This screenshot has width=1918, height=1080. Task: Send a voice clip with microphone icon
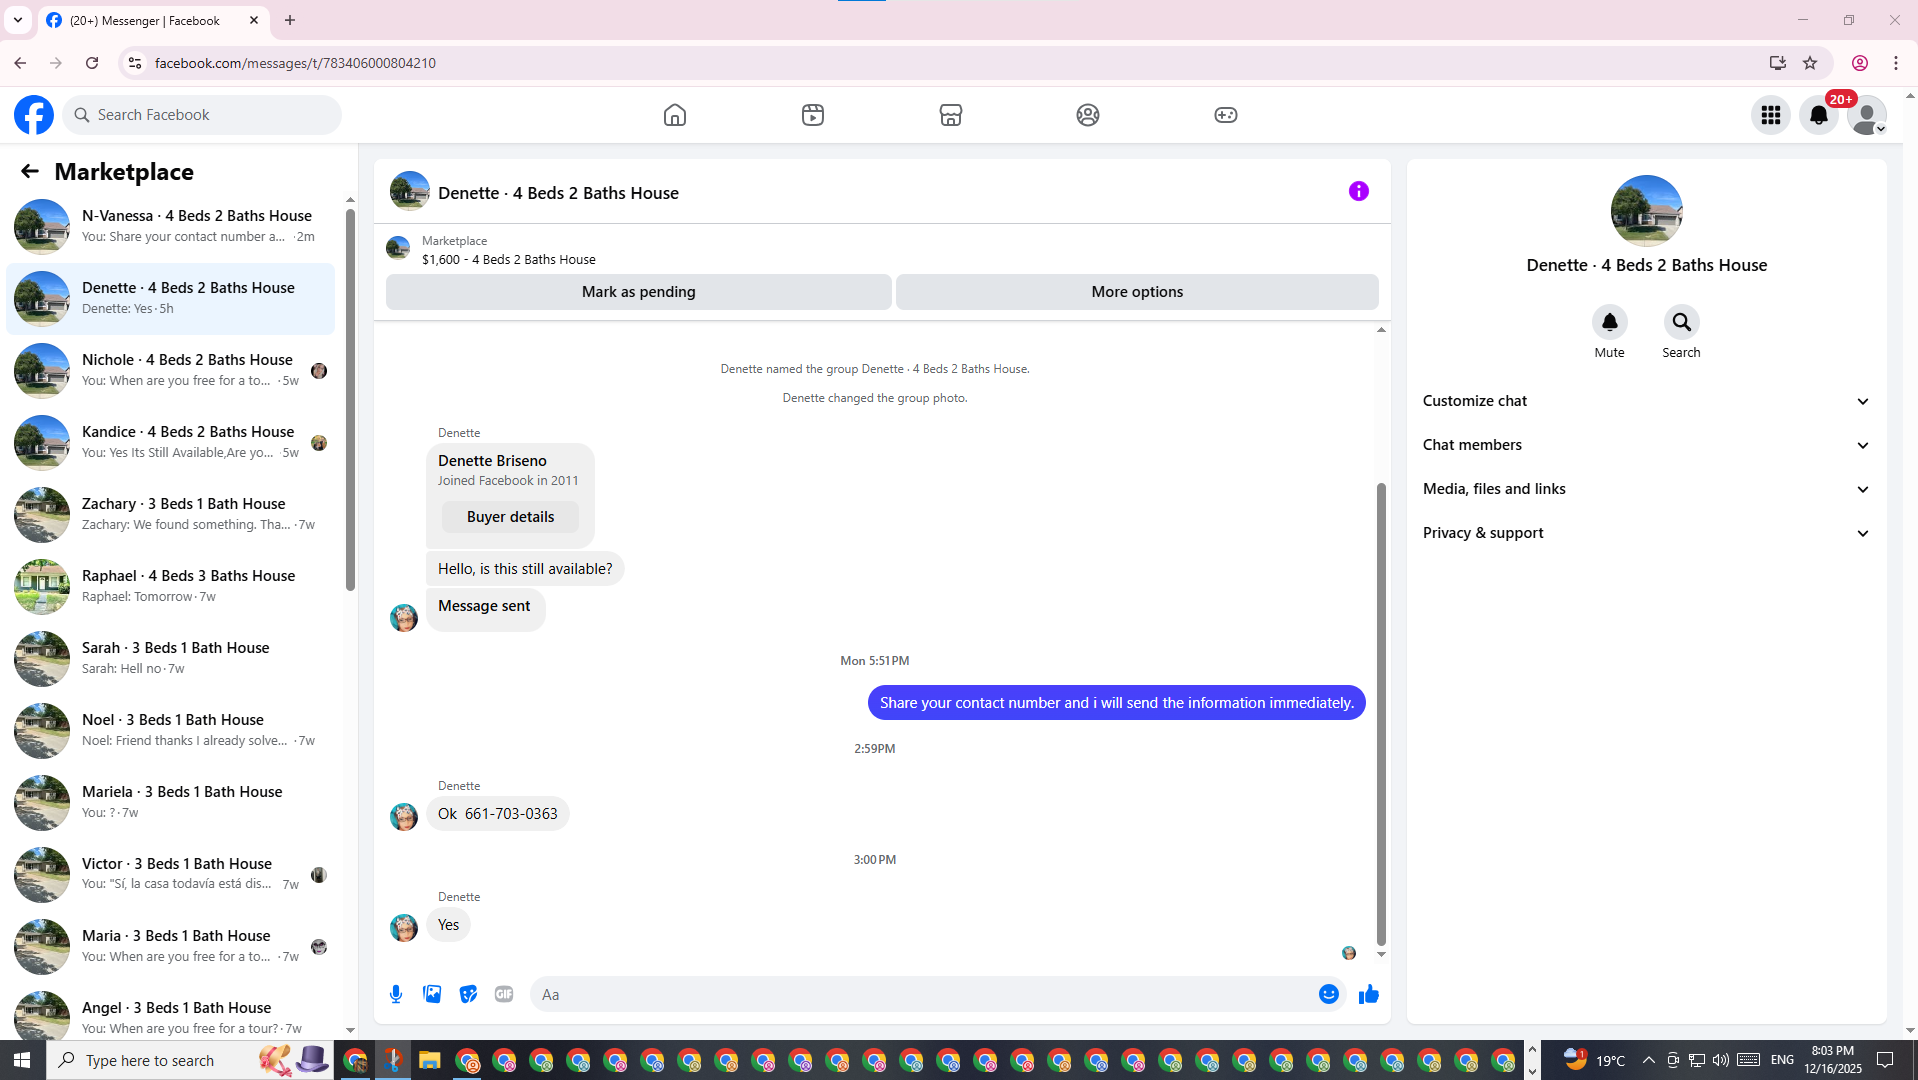click(396, 994)
